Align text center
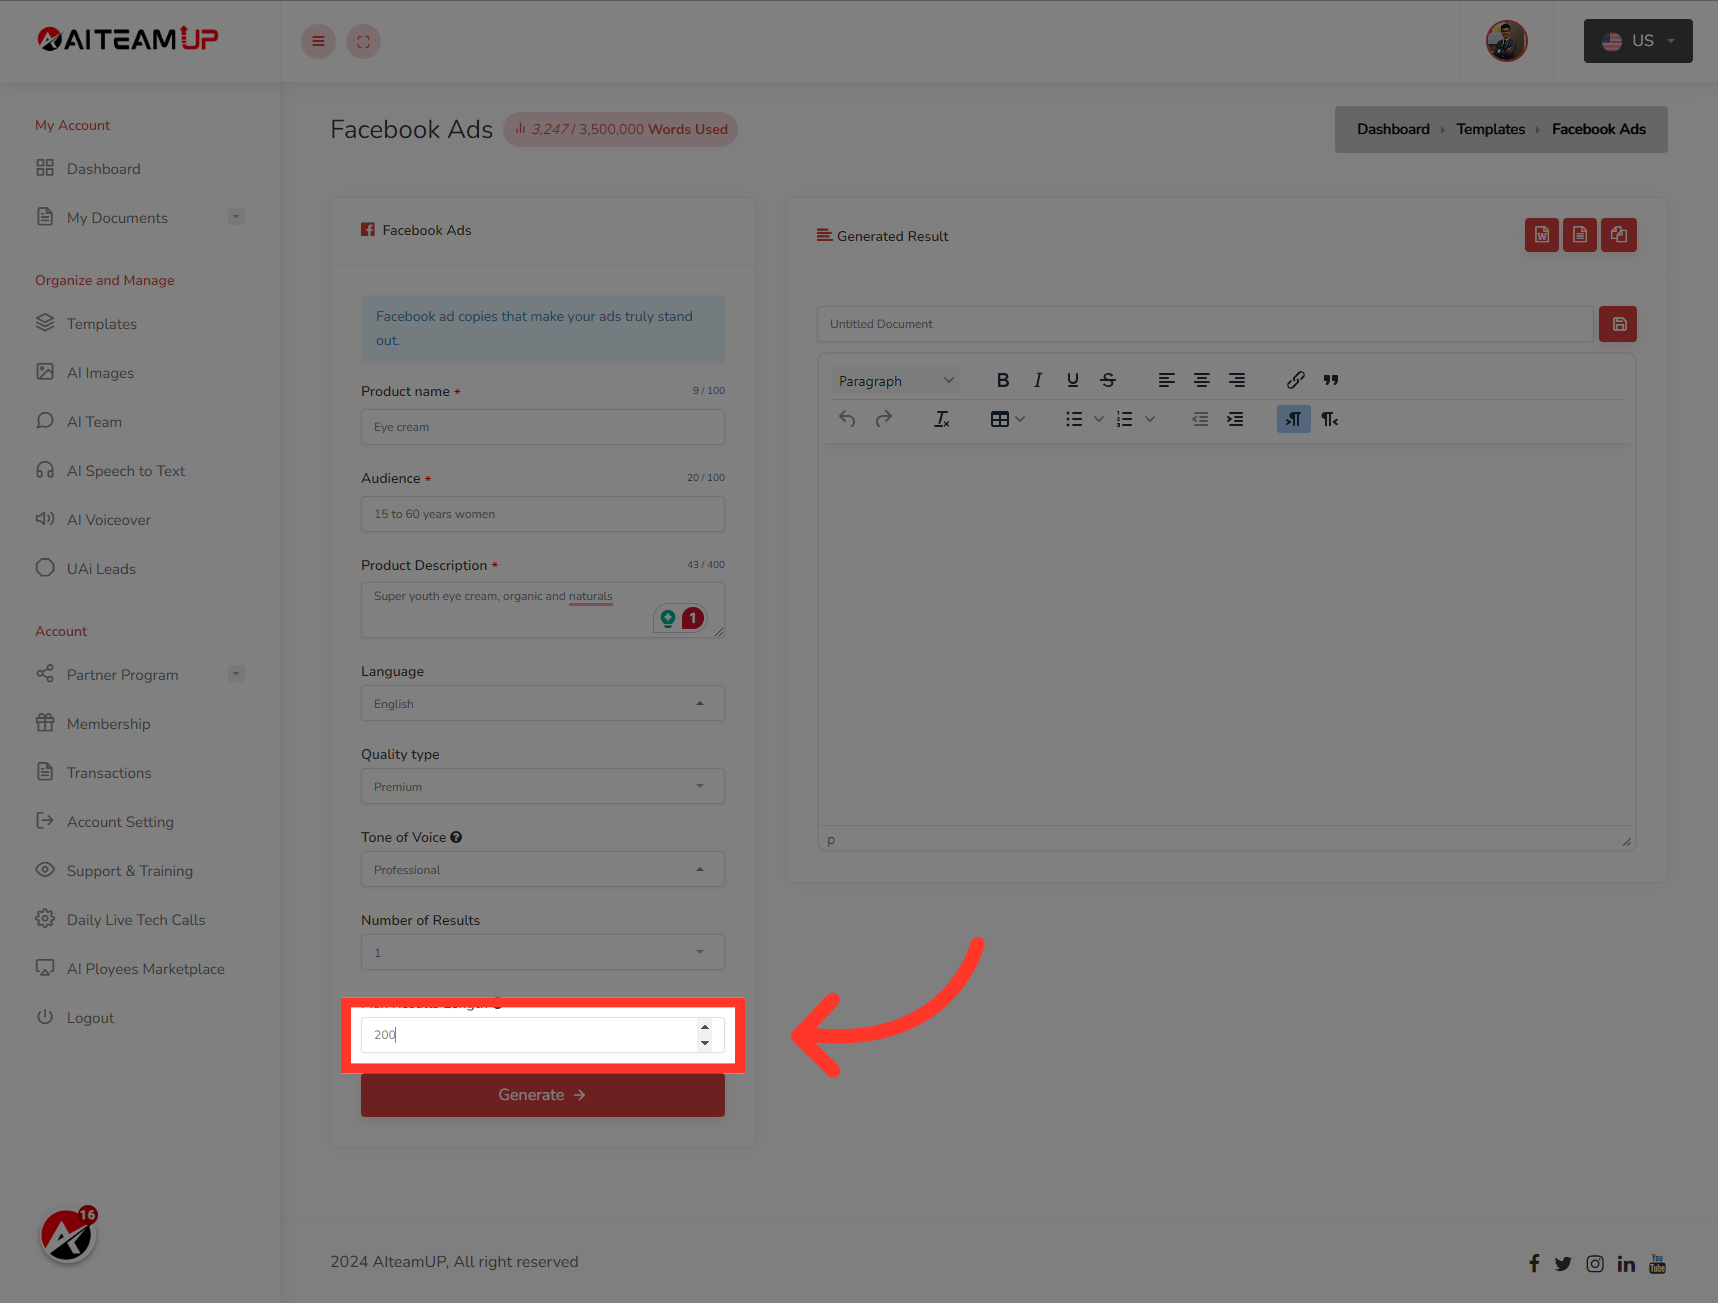The height and width of the screenshot is (1303, 1718). pyautogui.click(x=1202, y=380)
